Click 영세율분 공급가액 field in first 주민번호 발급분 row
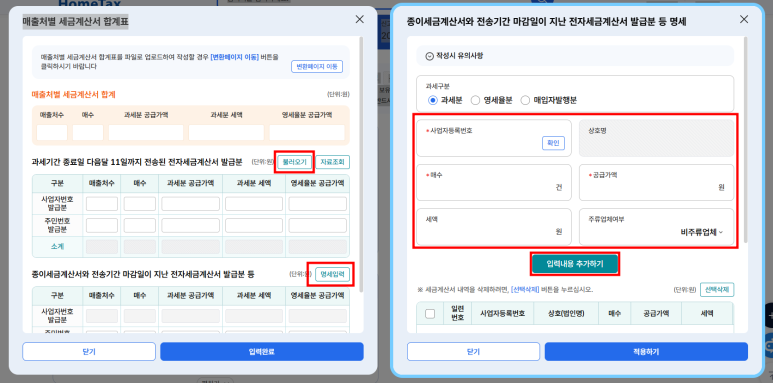Screen dimensions: 773x383 point(317,225)
